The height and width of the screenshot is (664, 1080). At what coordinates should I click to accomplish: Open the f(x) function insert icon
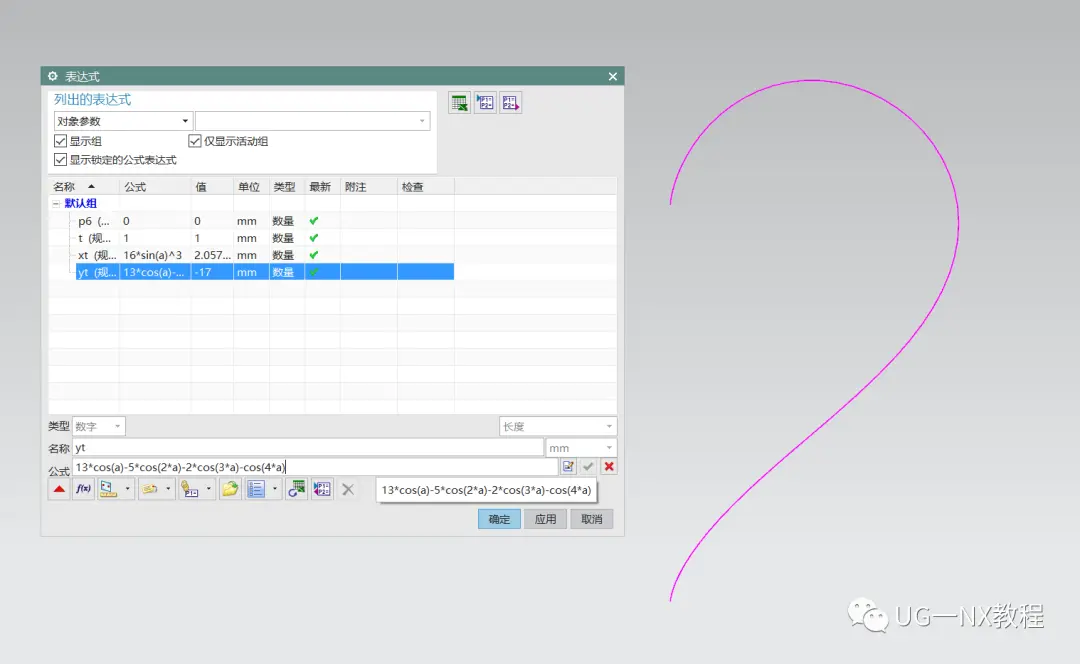coord(83,490)
